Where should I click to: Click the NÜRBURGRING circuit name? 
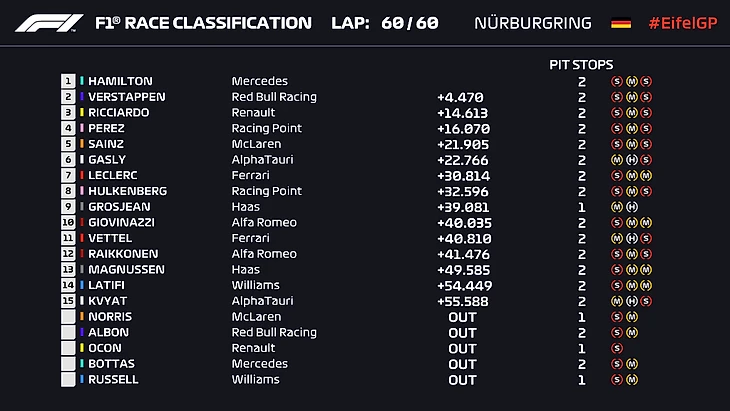click(x=533, y=23)
